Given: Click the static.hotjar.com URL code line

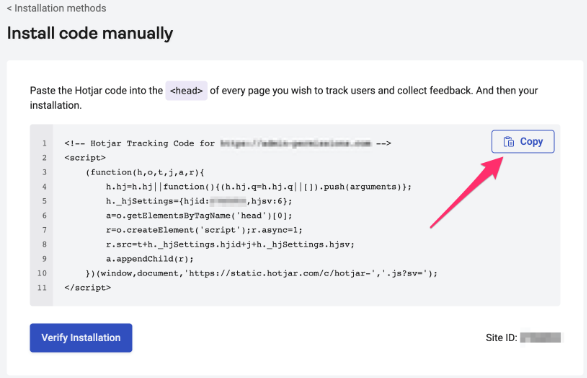Looking at the screenshot, I should click(261, 273).
